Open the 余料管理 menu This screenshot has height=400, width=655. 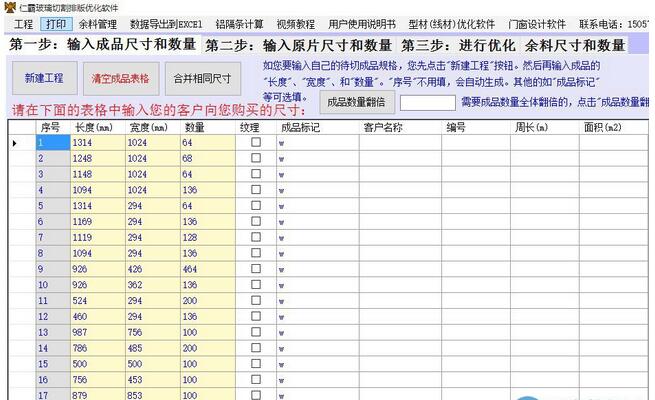coord(98,24)
